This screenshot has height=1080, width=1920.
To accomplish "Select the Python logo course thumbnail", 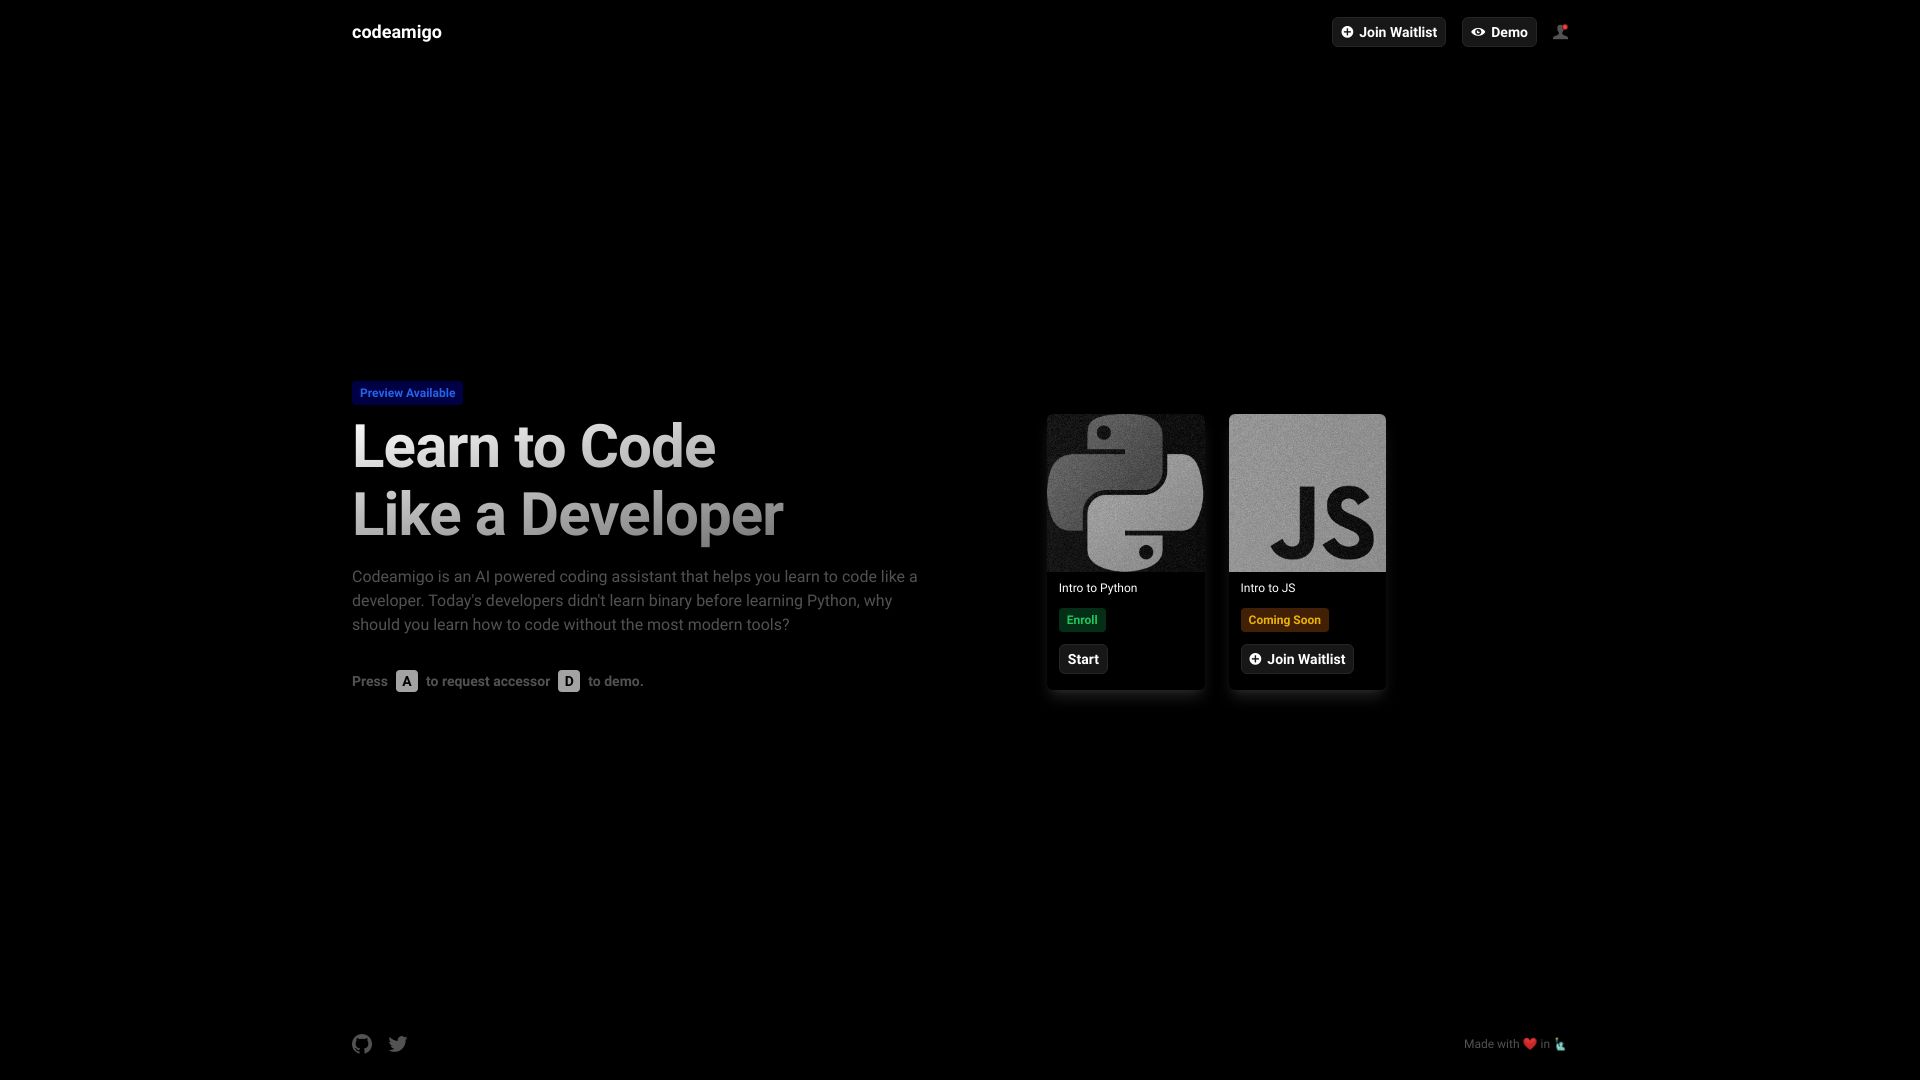I will (1124, 492).
